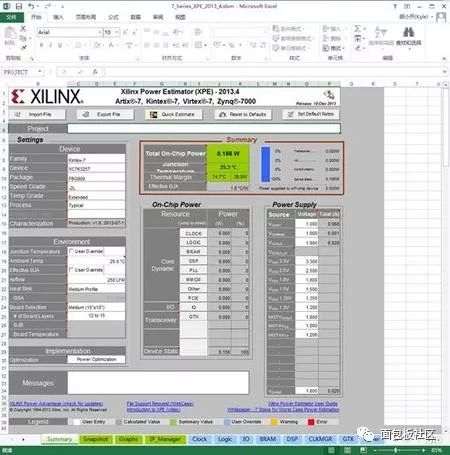Open Xilinx Power Estimator User Guide link
450x455 pixels.
tap(303, 404)
